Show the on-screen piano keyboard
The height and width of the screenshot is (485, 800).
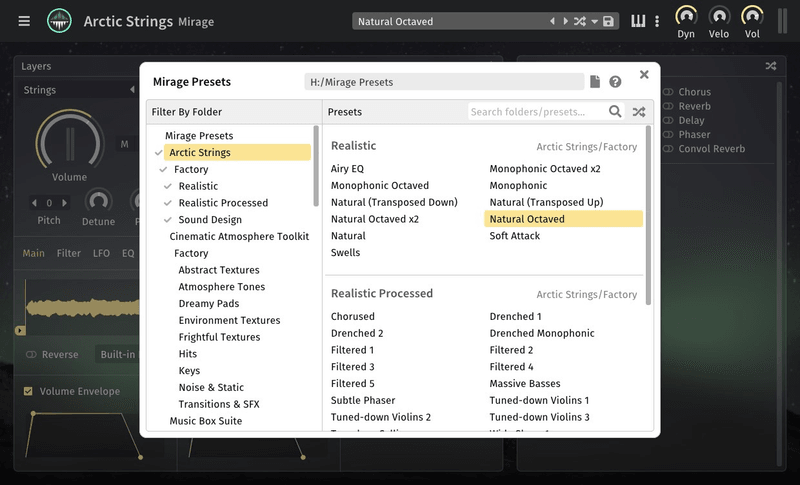638,21
